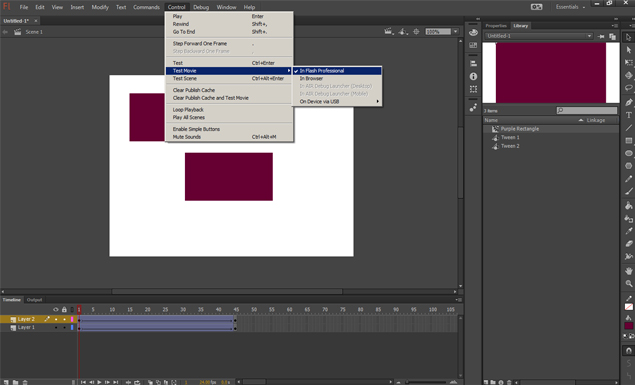635x385 pixels.
Task: Click new layer icon in timeline
Action: coord(6,382)
